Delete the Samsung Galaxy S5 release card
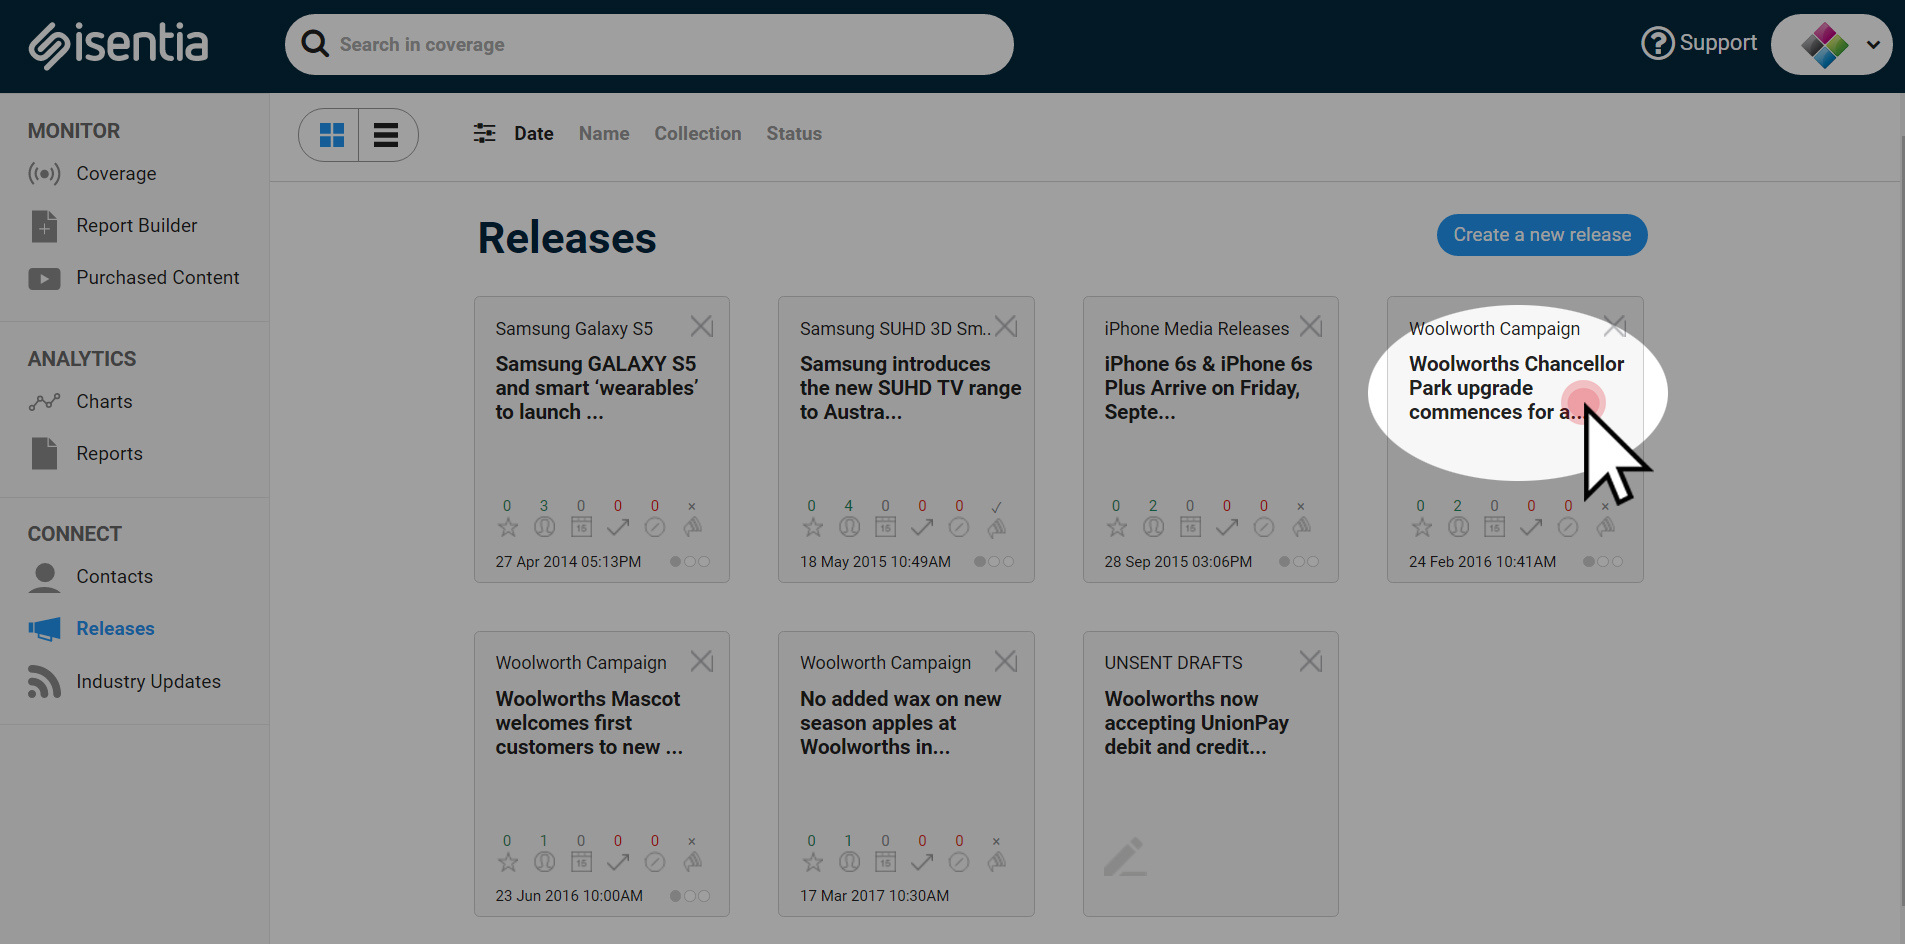Screen dimensions: 1905x944 click(x=702, y=327)
